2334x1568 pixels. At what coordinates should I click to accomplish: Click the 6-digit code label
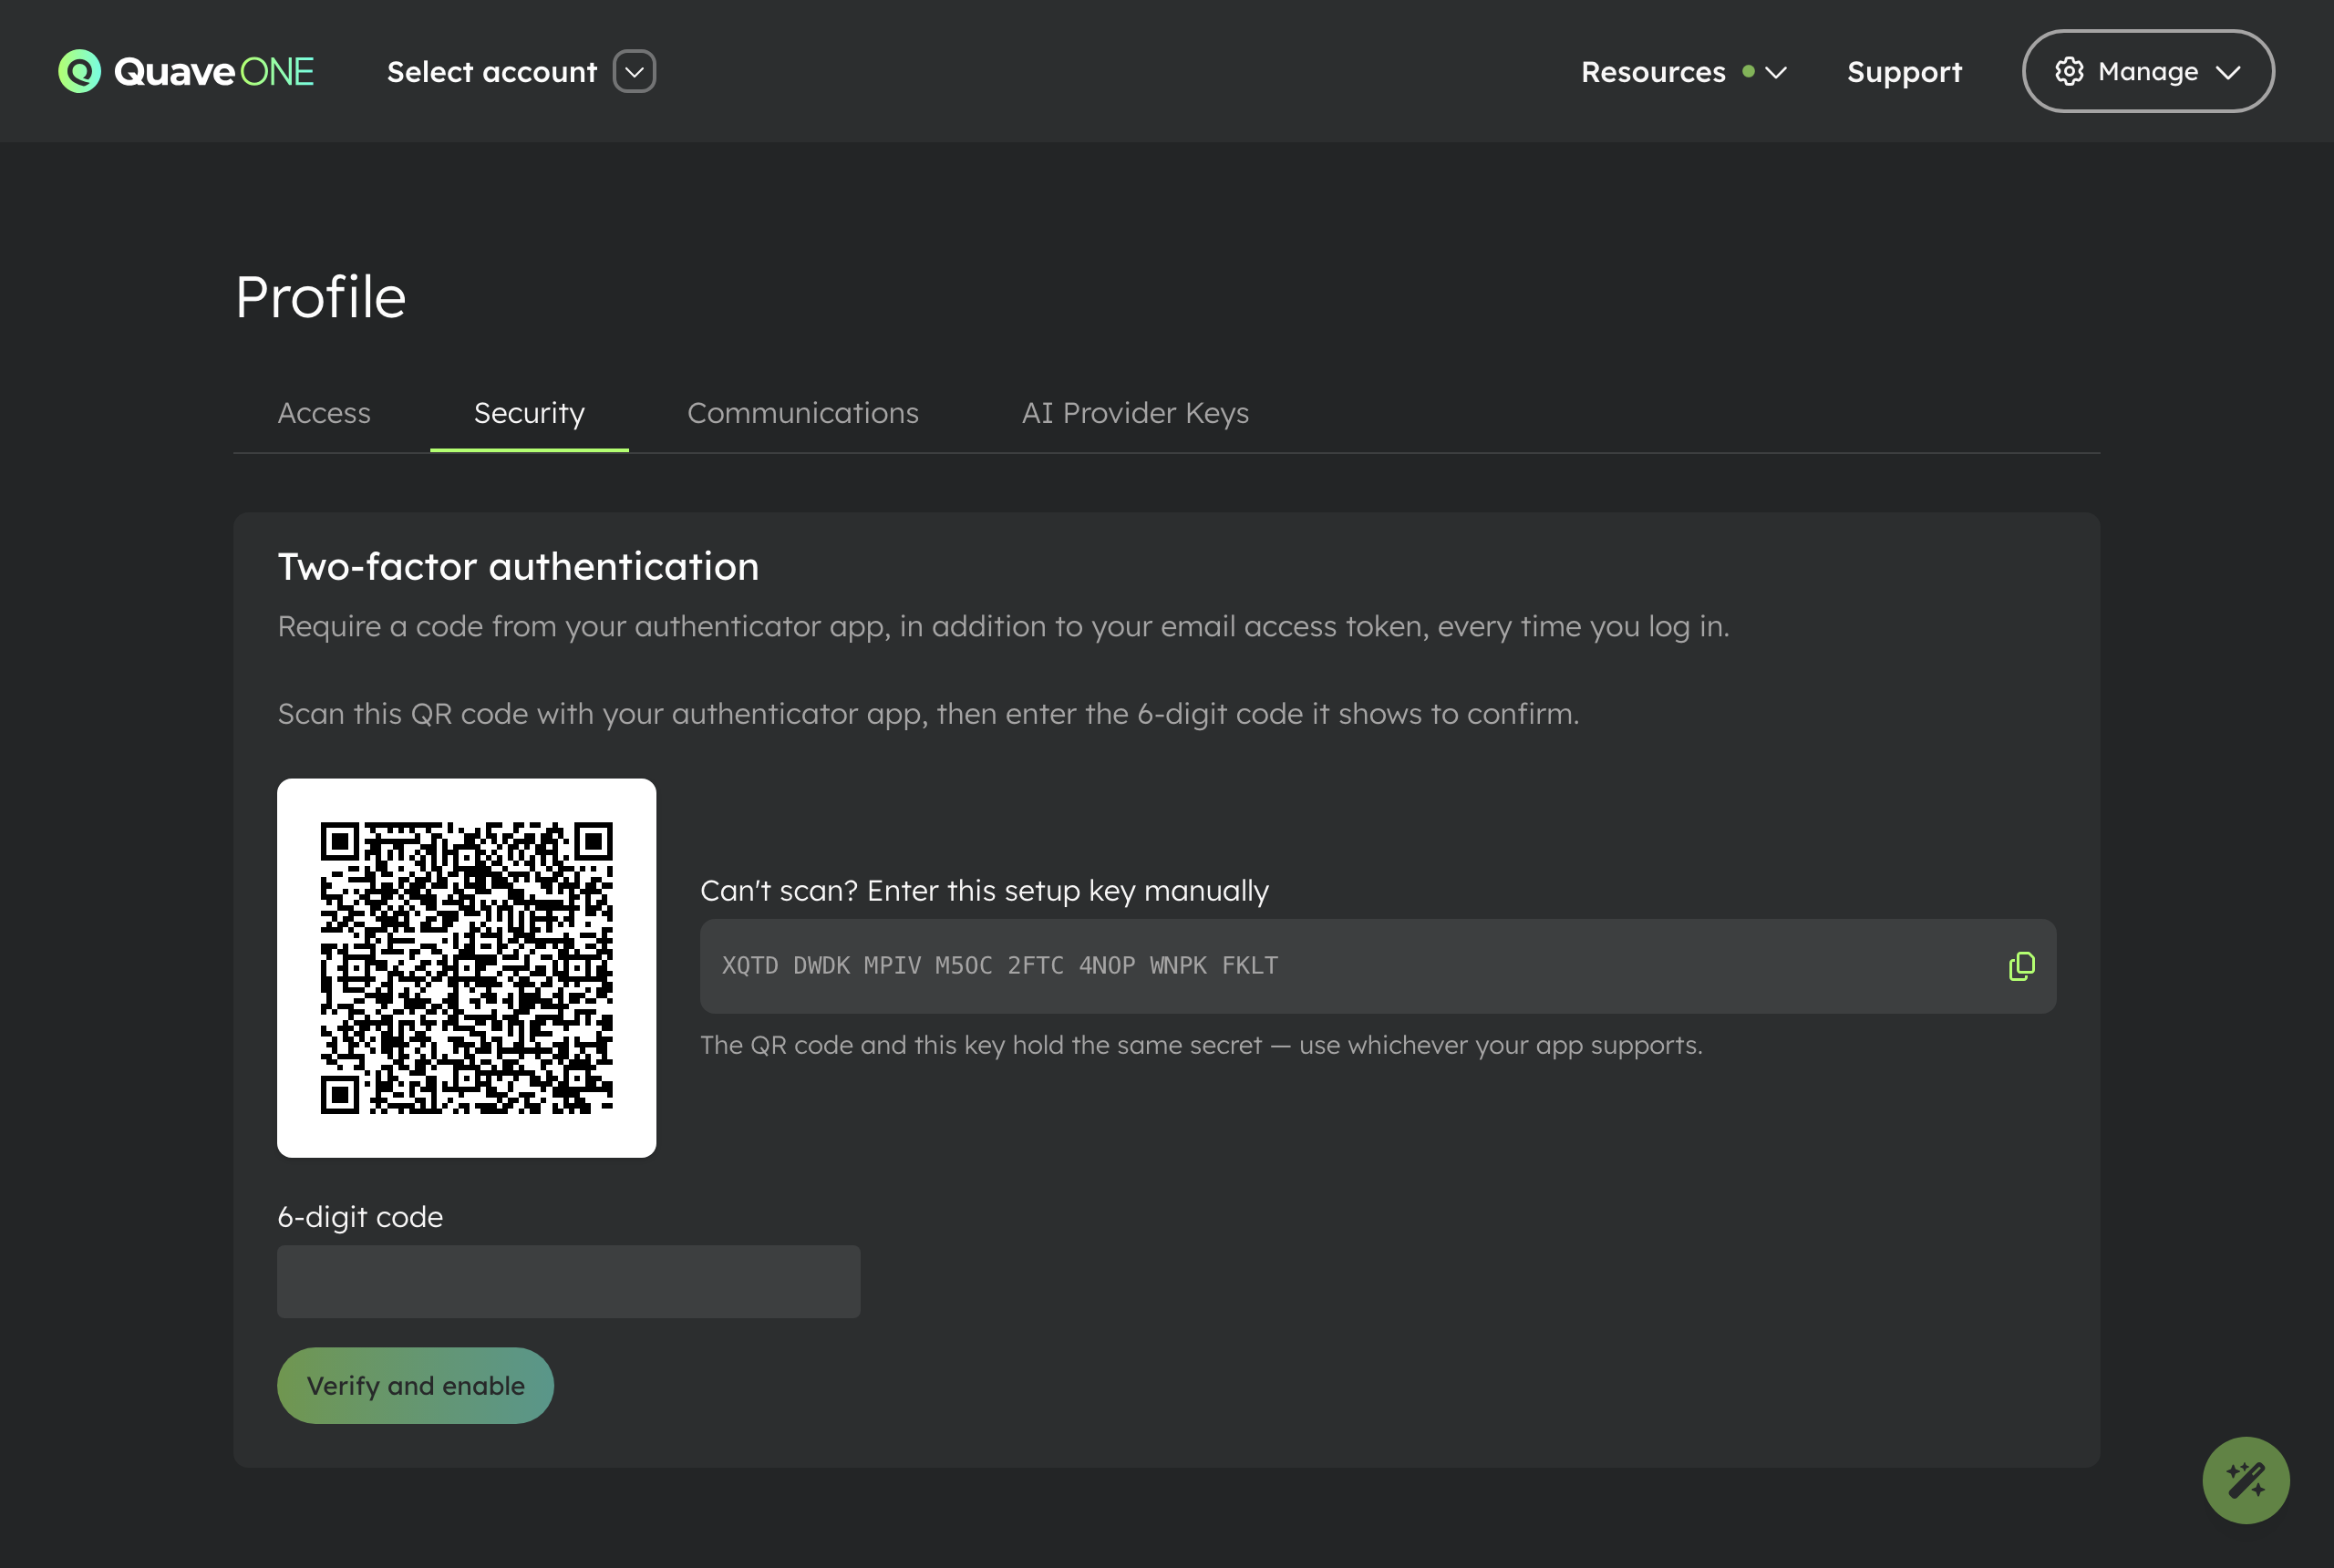[x=360, y=1217]
